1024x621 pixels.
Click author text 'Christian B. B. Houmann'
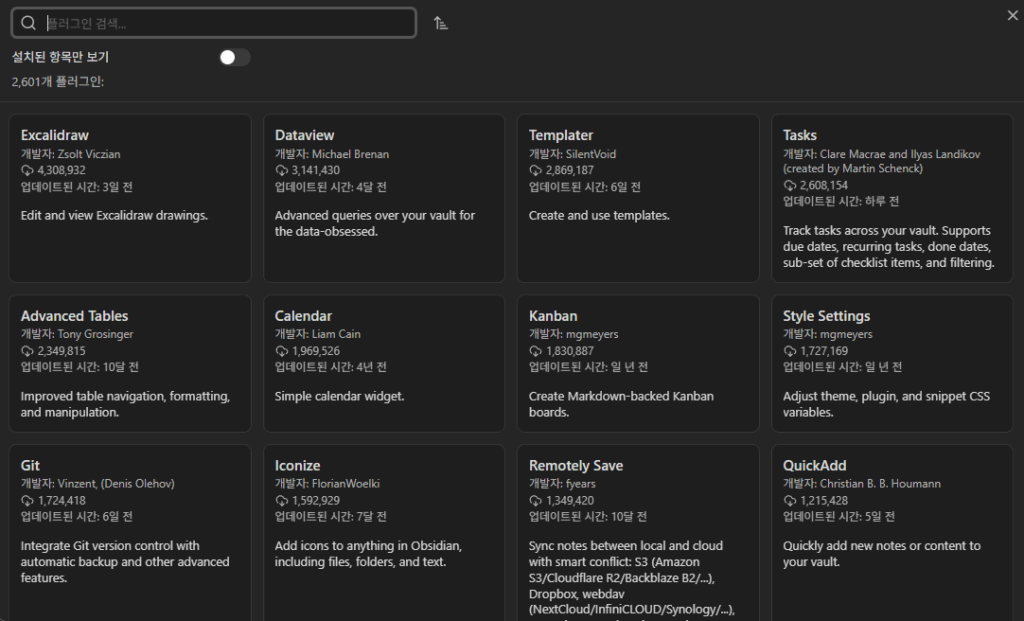(880, 484)
